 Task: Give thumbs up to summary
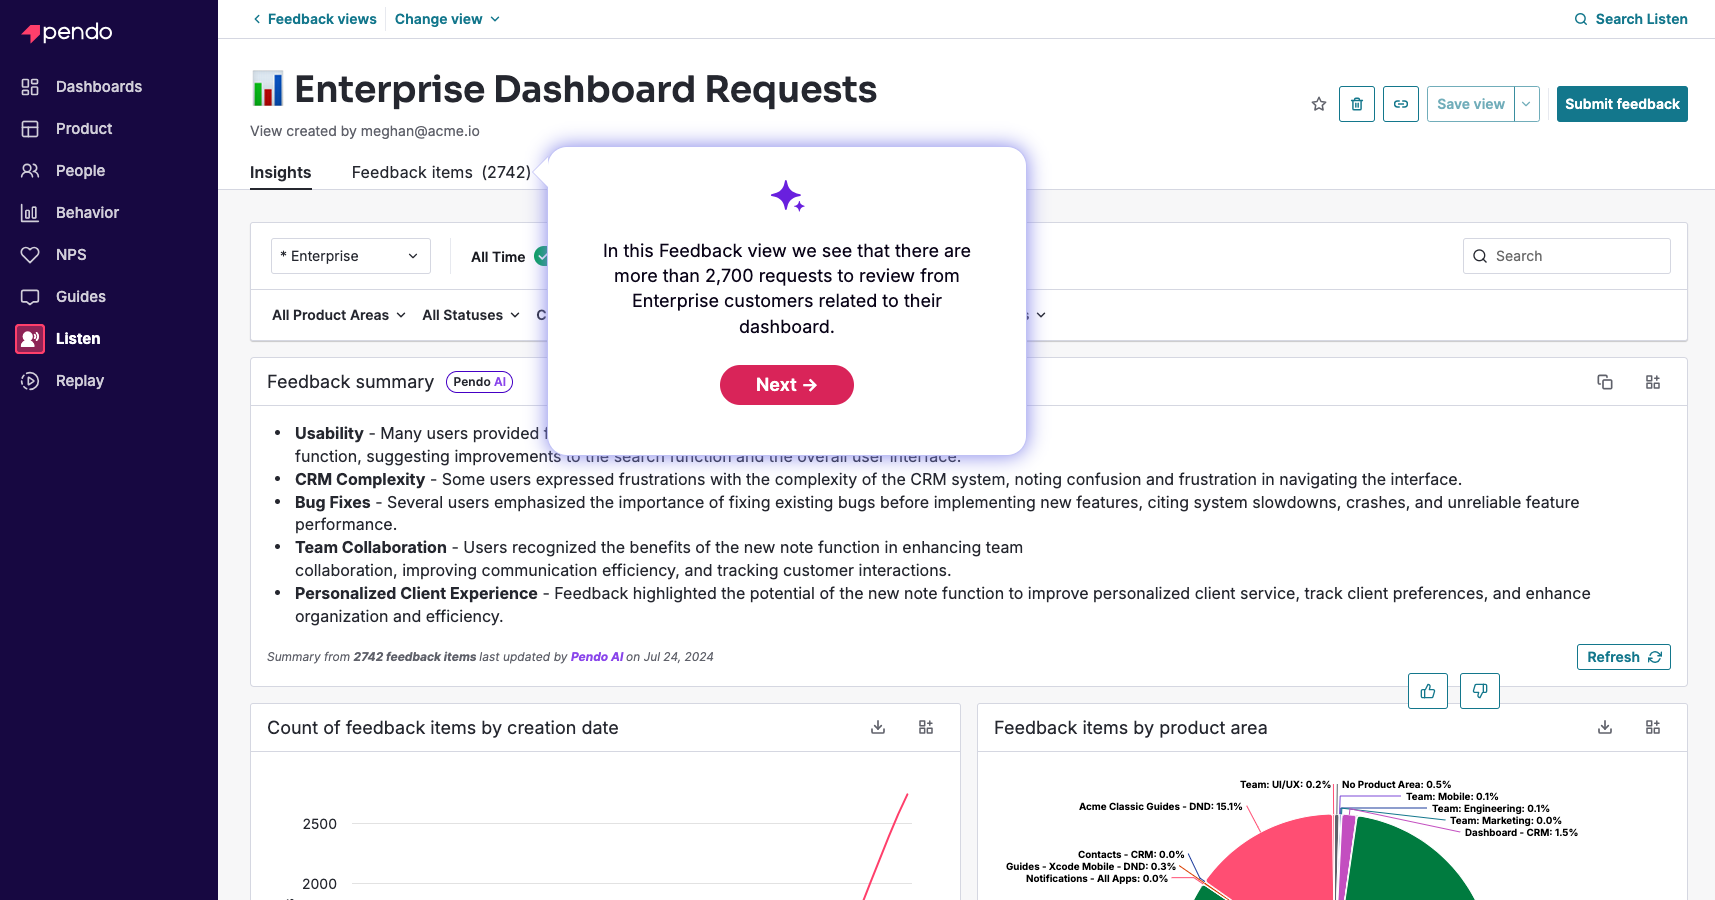click(1428, 691)
